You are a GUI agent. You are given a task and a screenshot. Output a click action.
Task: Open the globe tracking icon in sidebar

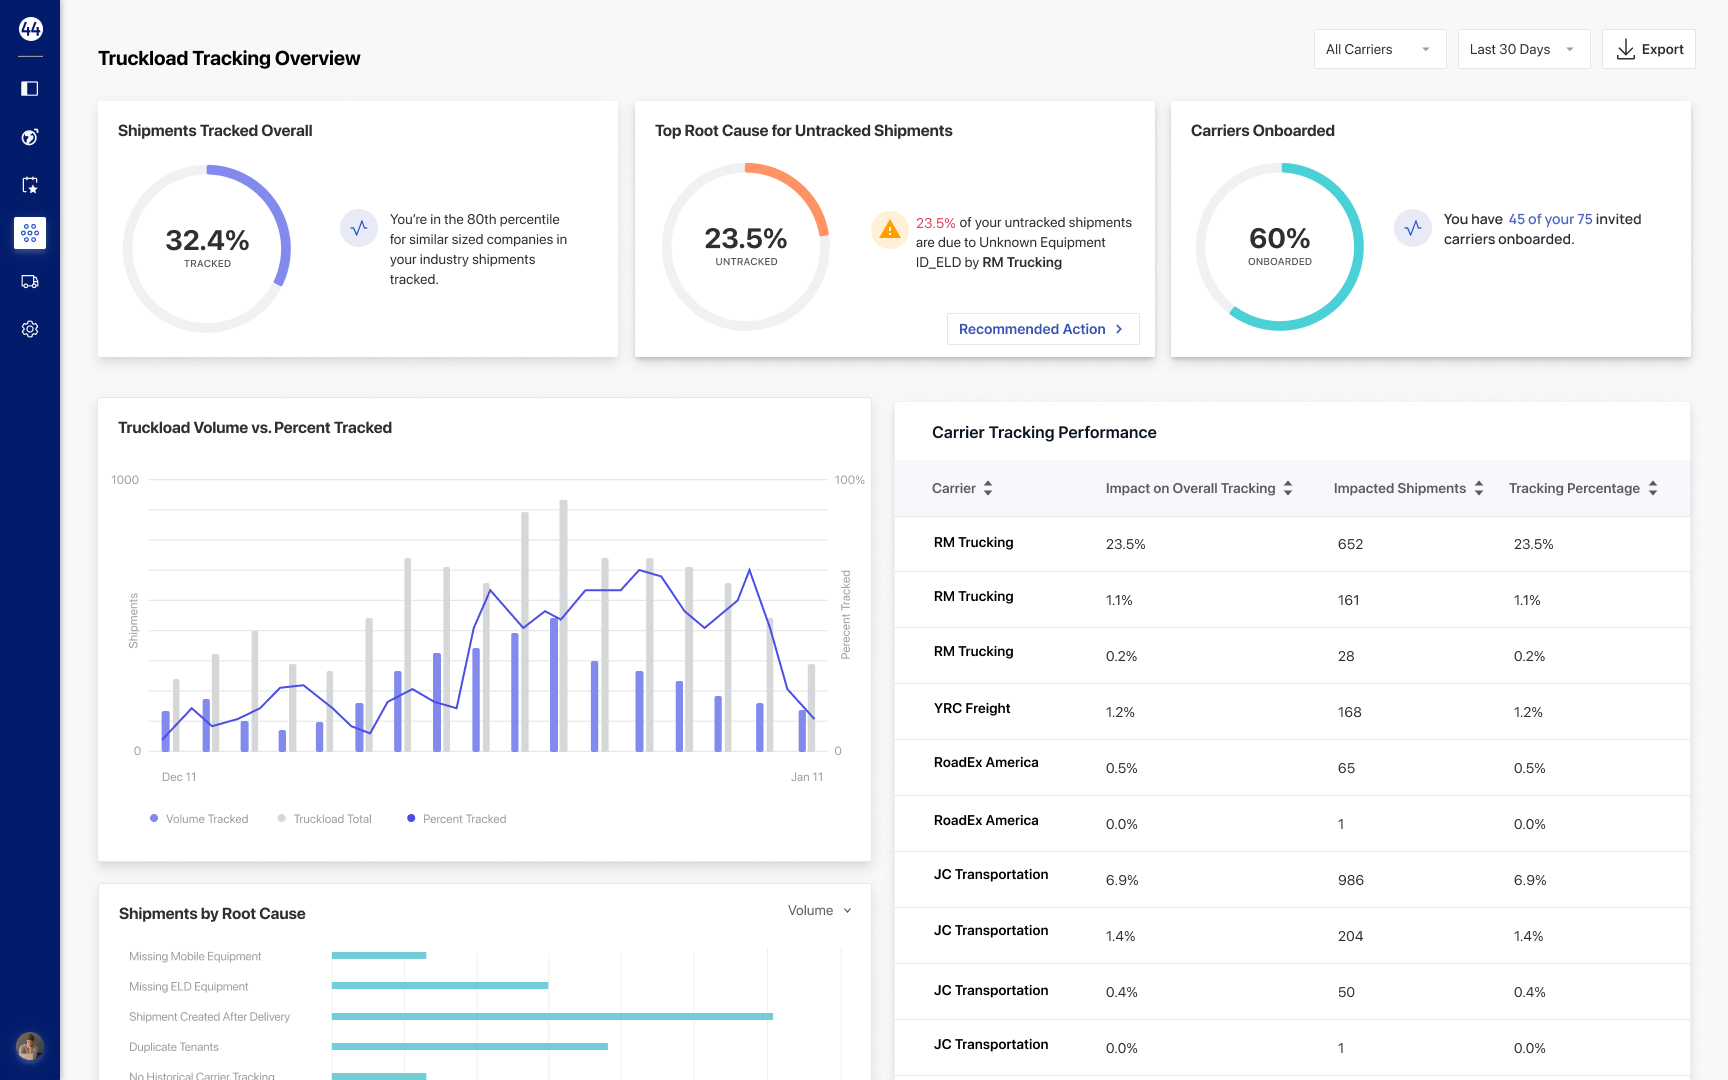pos(30,137)
